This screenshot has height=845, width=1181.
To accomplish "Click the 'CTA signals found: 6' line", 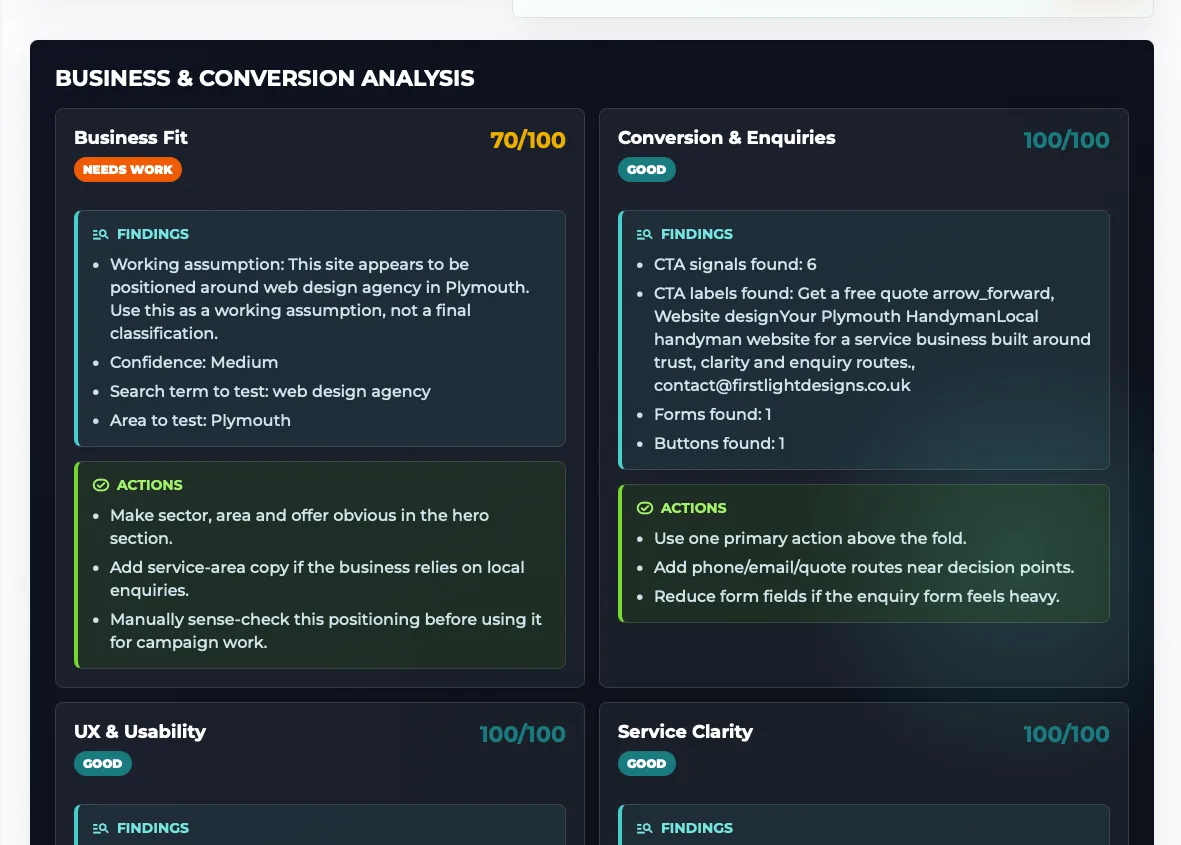I will [735, 264].
